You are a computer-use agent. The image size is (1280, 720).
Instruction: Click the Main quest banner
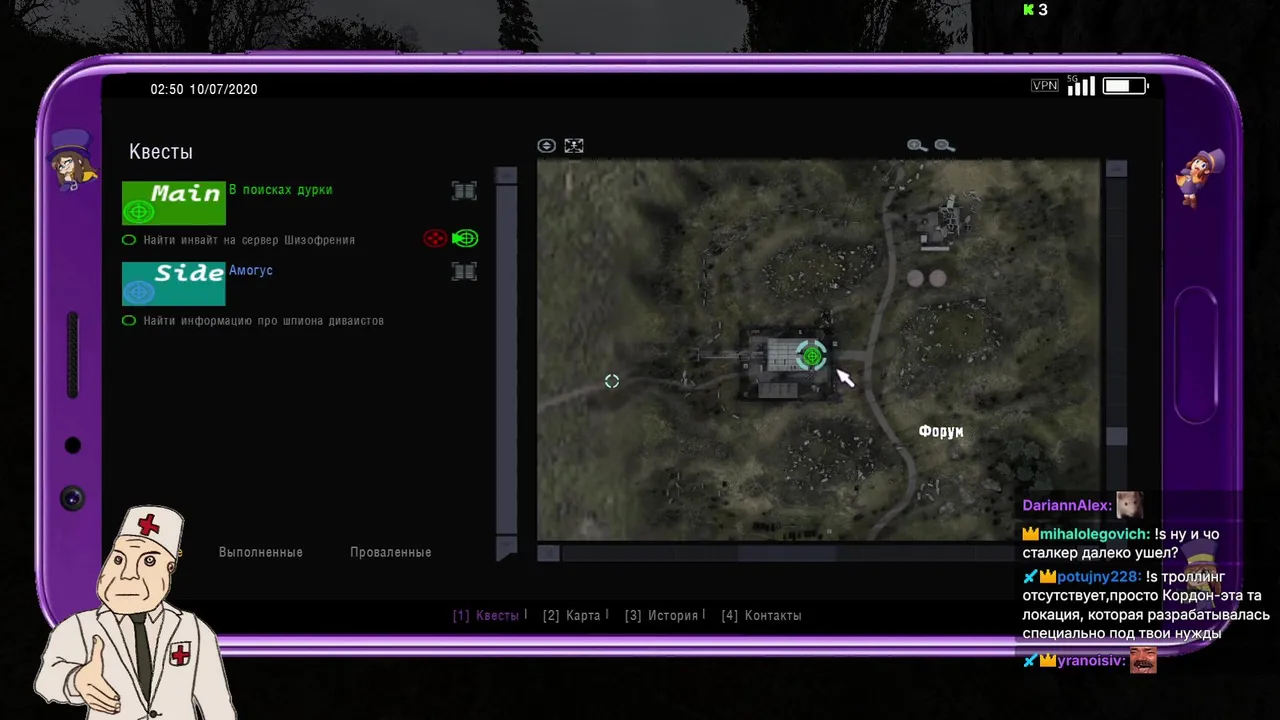pyautogui.click(x=174, y=203)
